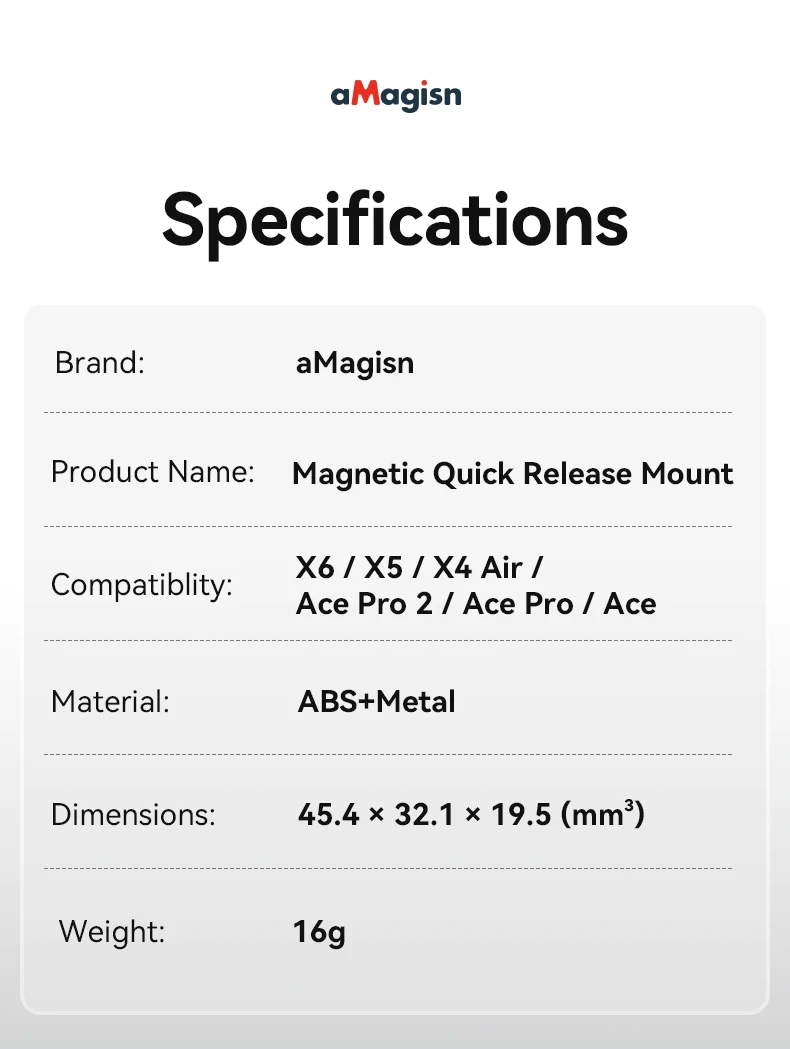Select the Brand label
790x1049 pixels.
pos(100,363)
